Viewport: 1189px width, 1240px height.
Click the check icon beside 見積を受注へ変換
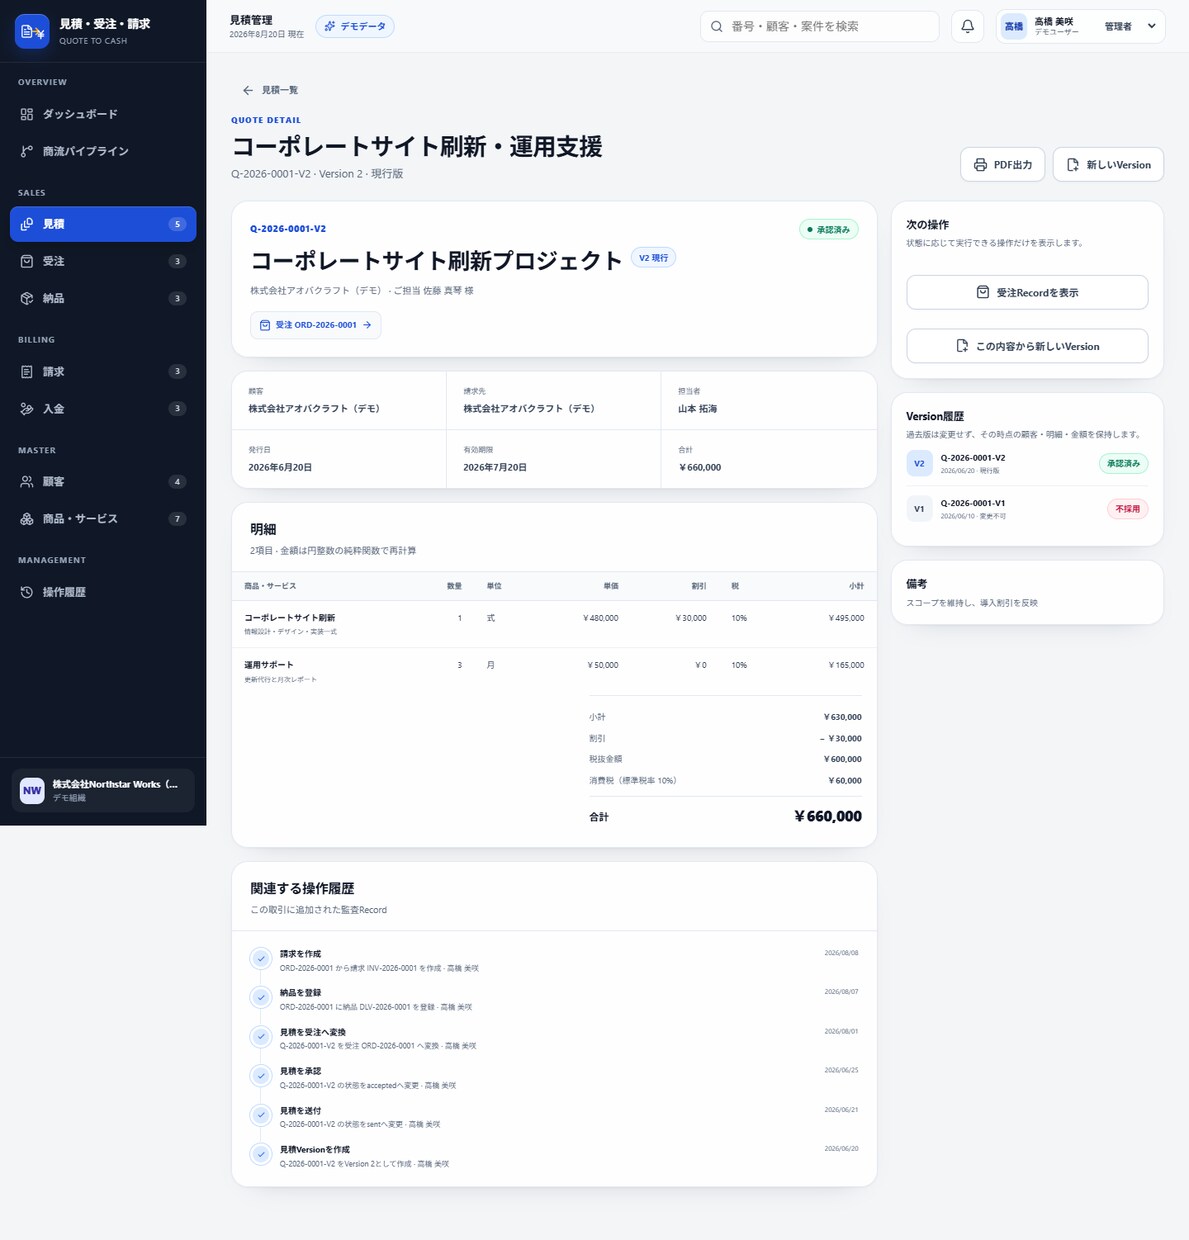[261, 1036]
